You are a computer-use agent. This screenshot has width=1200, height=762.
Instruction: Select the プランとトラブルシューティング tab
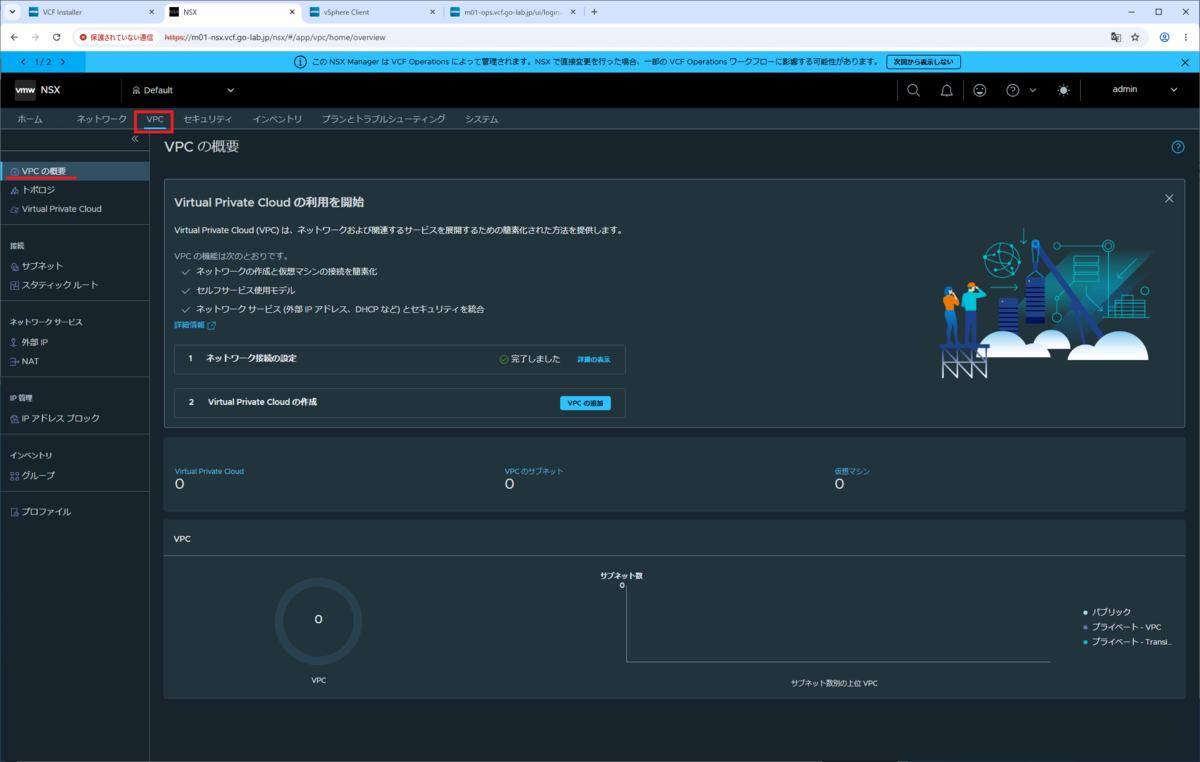click(x=384, y=119)
